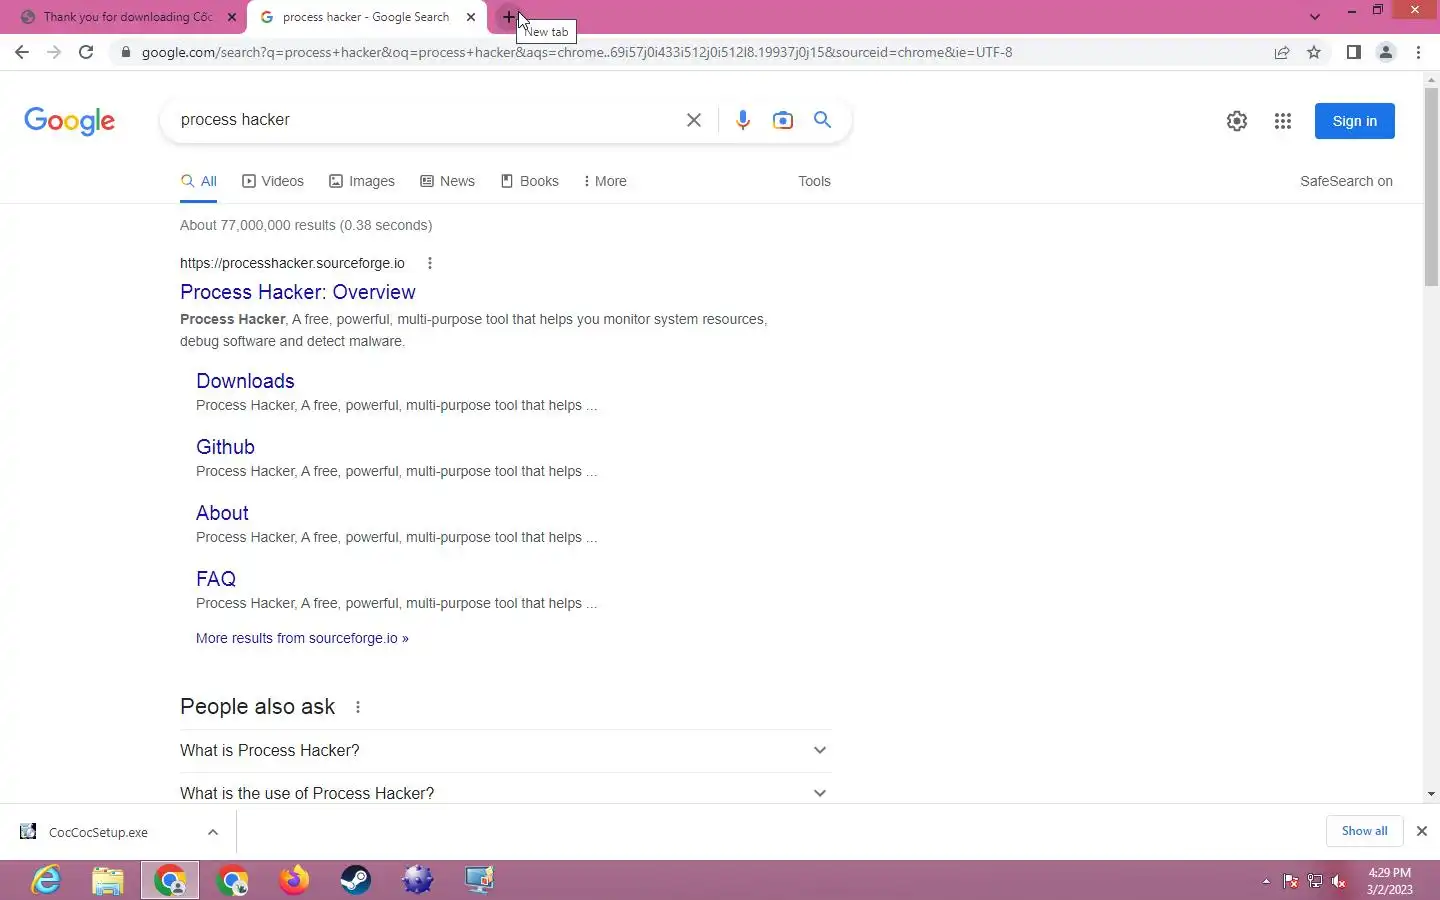Open People also ask options menu
The height and width of the screenshot is (900, 1440).
358,707
